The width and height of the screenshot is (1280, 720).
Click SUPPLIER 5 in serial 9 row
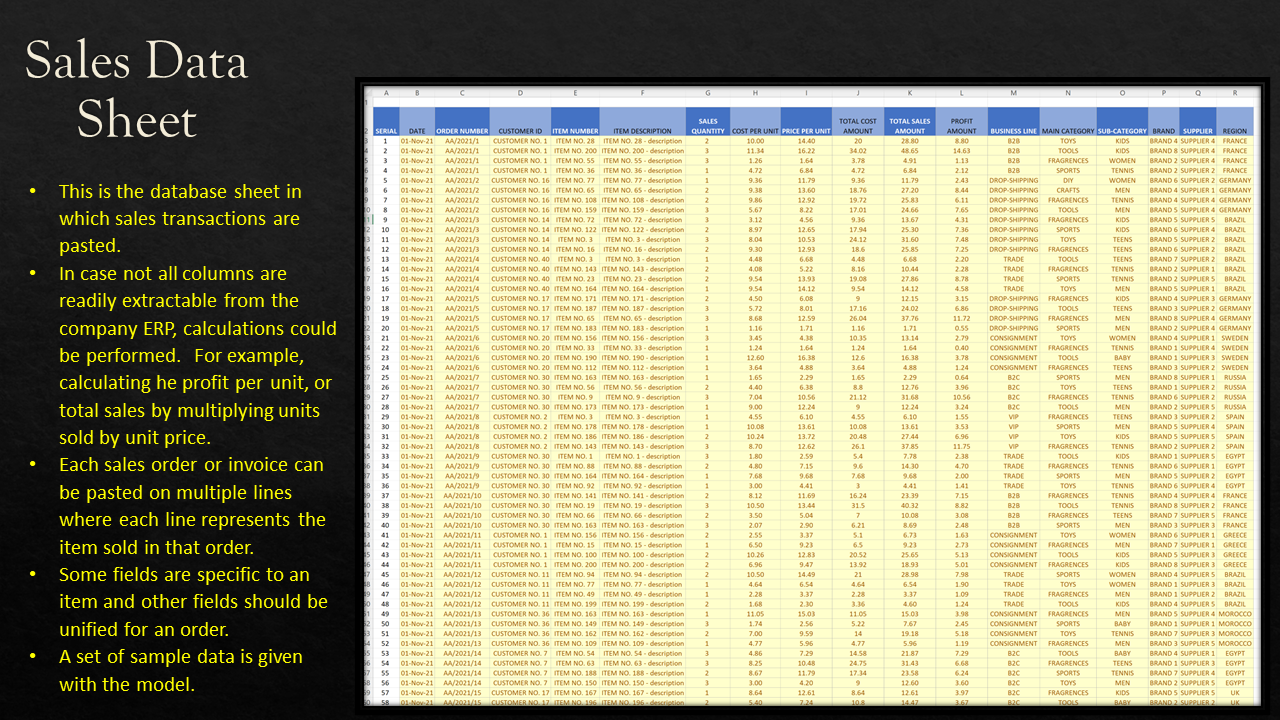pyautogui.click(x=1197, y=219)
